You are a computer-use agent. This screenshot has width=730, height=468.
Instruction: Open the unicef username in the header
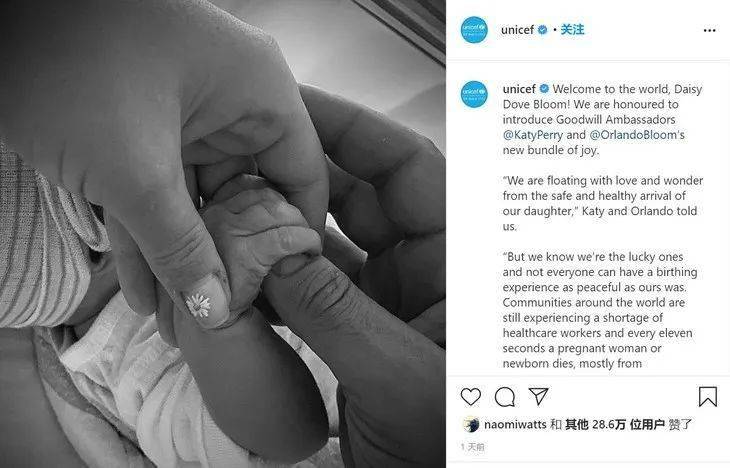(517, 30)
